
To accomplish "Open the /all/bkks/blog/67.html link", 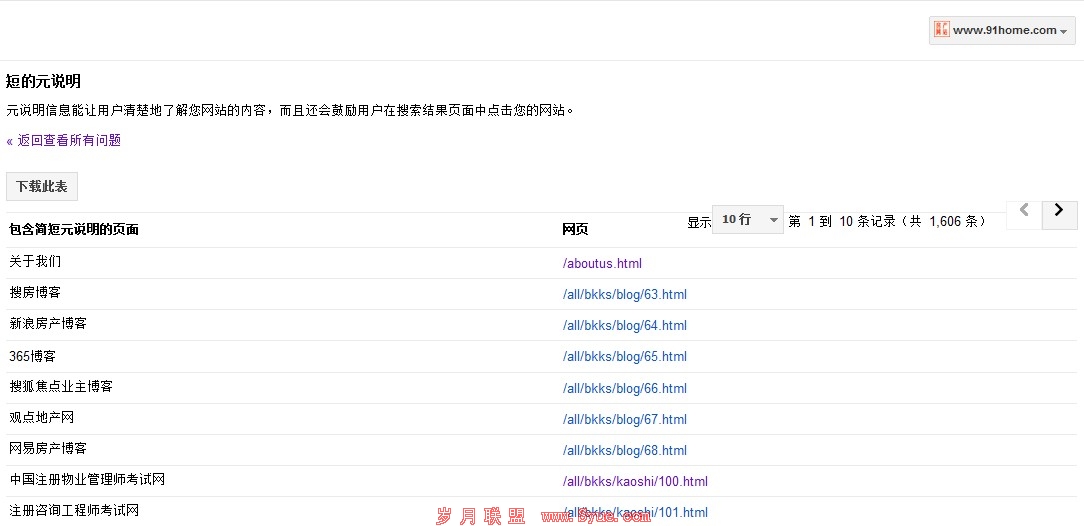I will coord(624,420).
